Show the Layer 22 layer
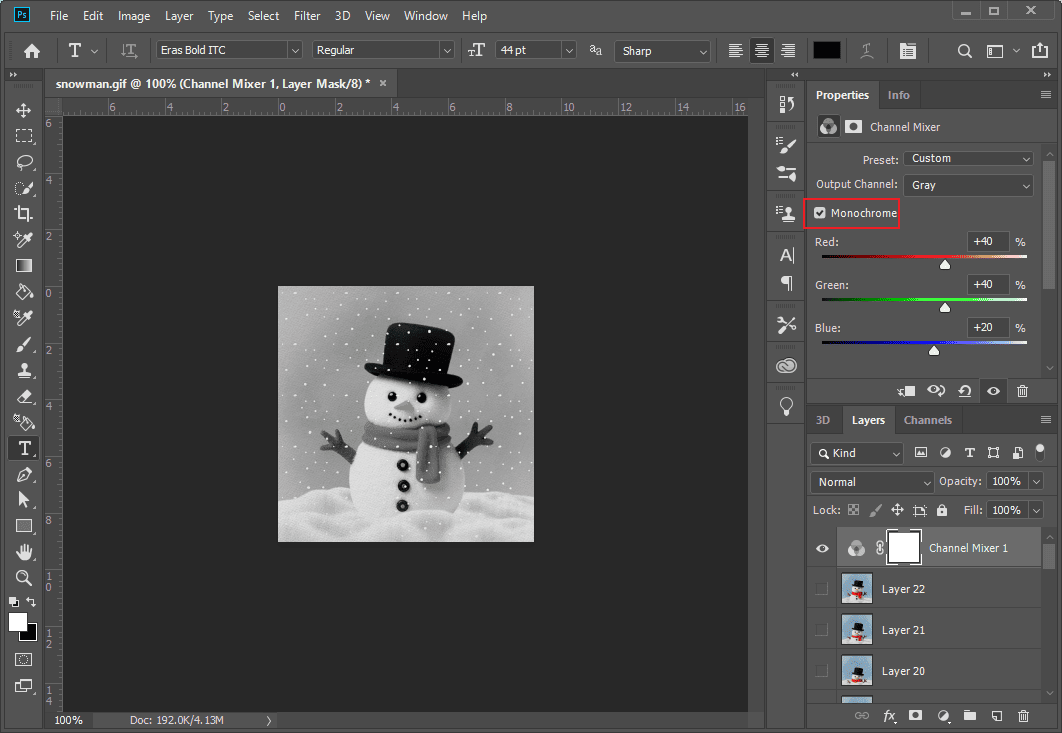Image resolution: width=1062 pixels, height=733 pixels. pos(821,588)
